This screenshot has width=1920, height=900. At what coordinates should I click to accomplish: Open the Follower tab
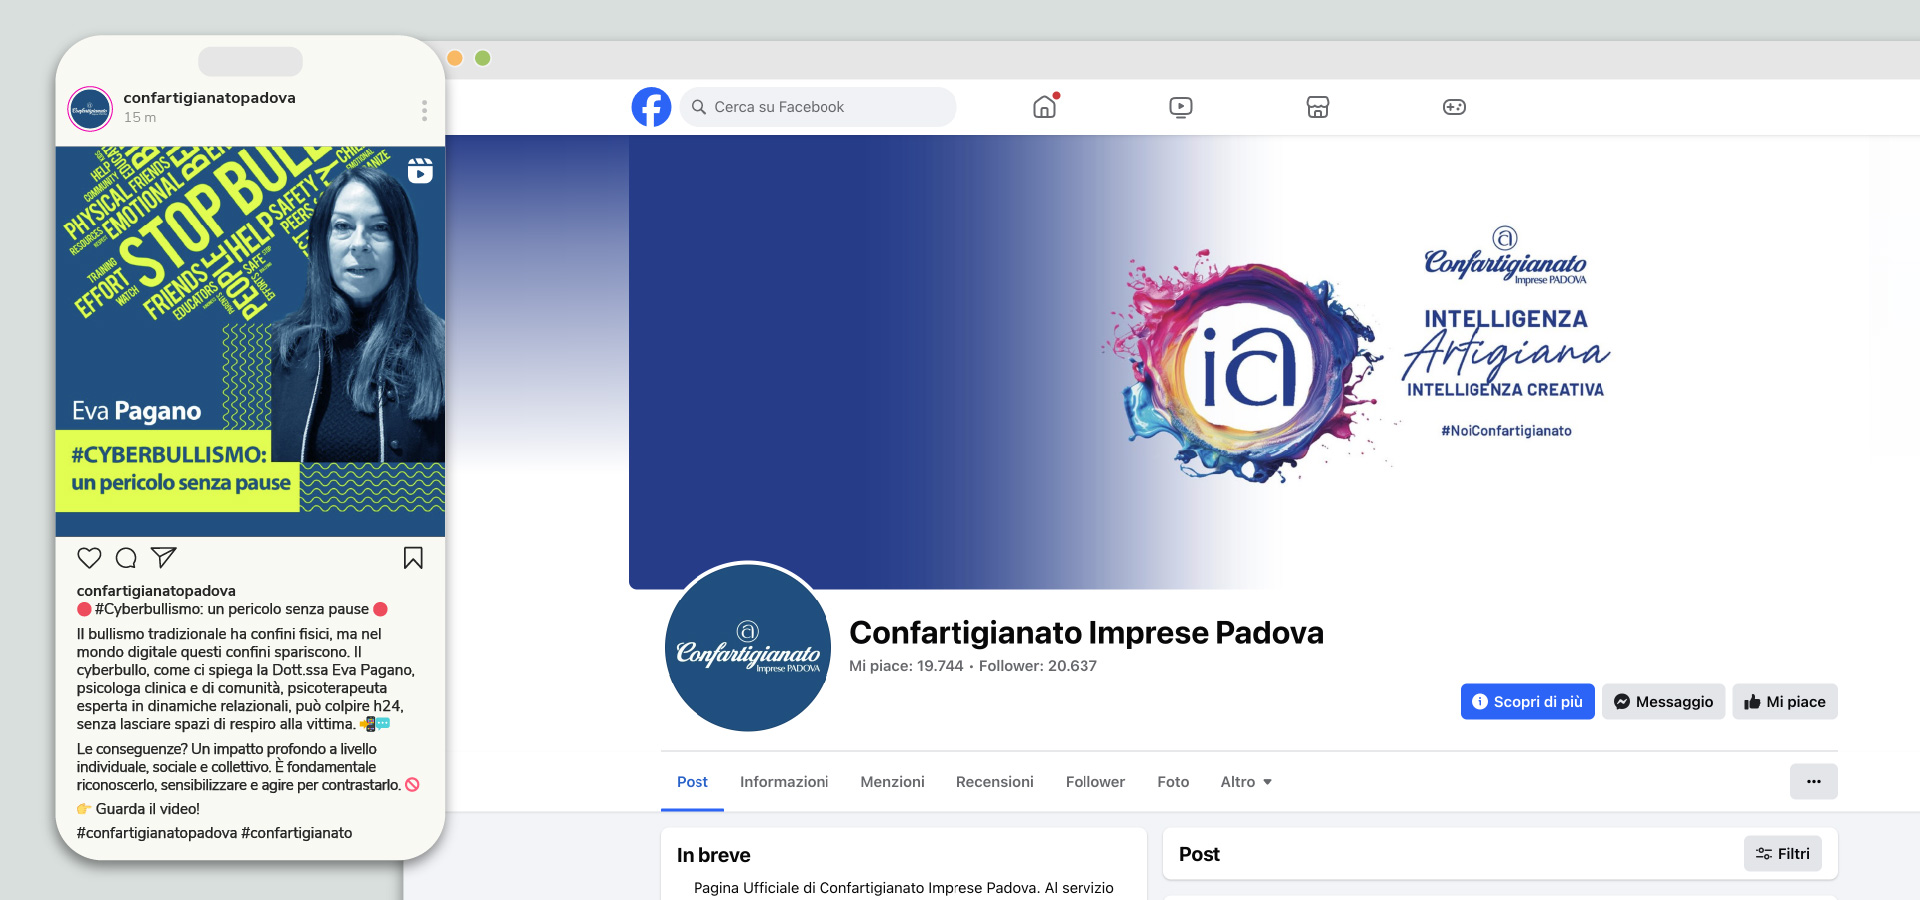pos(1095,782)
